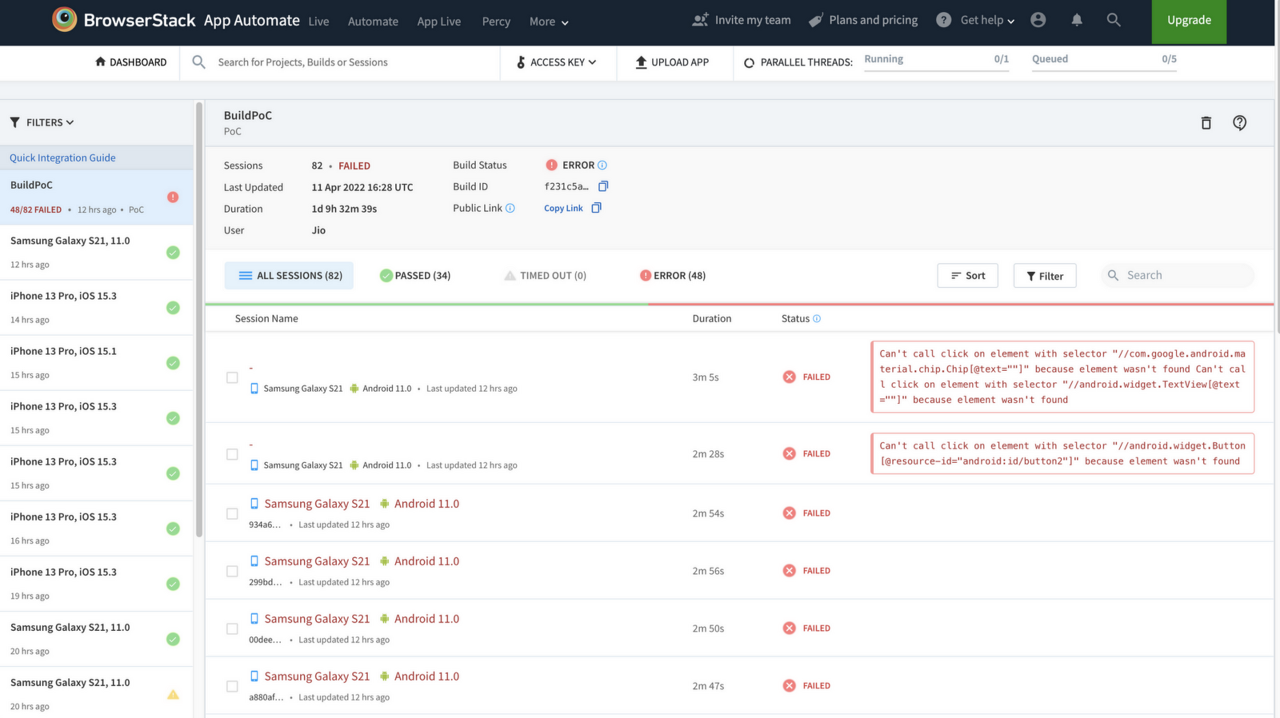The width and height of the screenshot is (1280, 718).
Task: Open the Quick Integration Guide link
Action: tap(62, 157)
